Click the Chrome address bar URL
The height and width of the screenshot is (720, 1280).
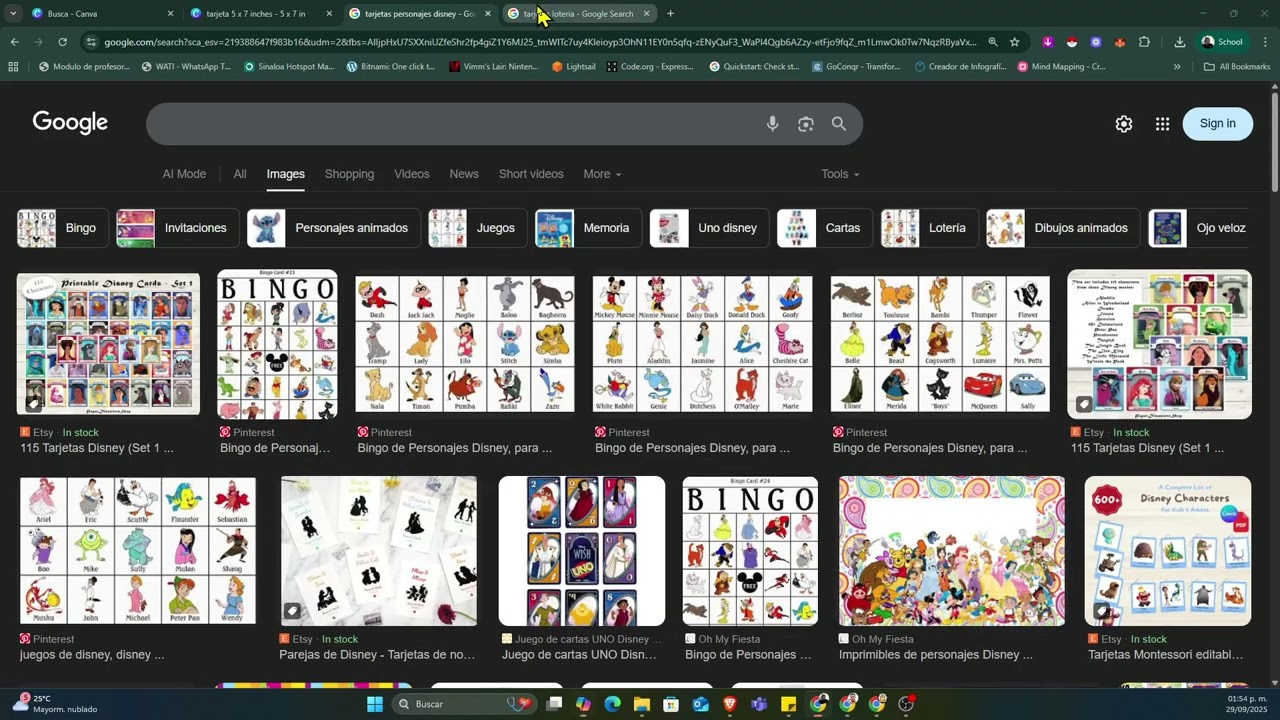[x=540, y=42]
